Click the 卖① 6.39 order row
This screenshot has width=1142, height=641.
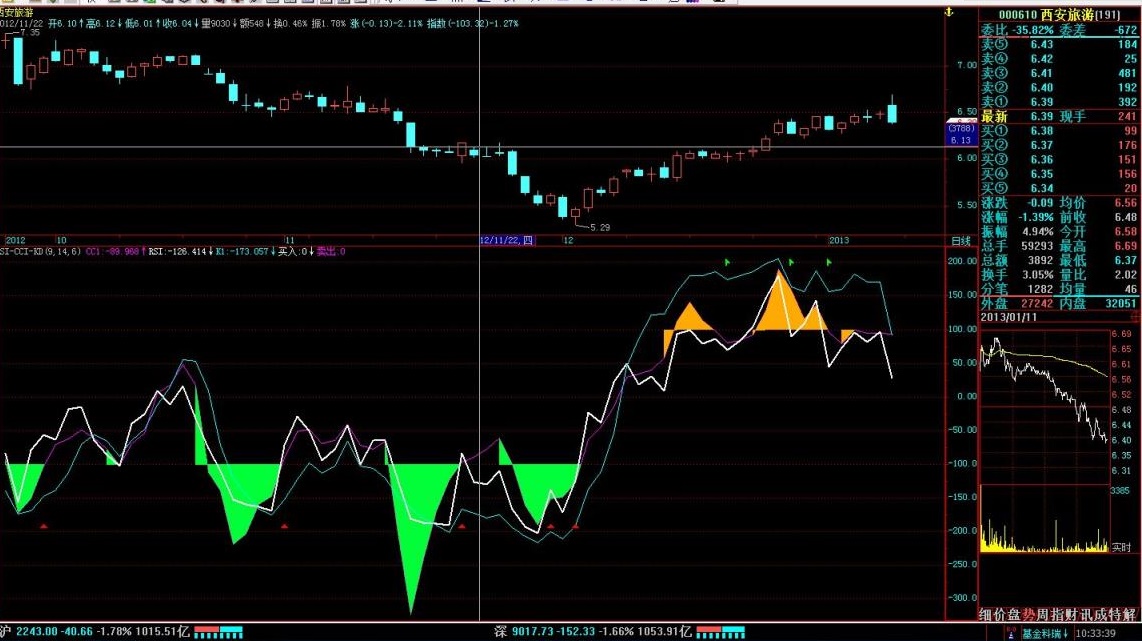point(1059,102)
